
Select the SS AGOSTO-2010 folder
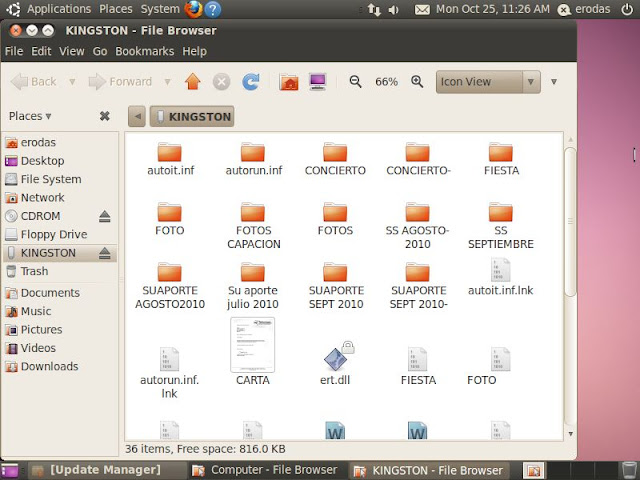point(417,225)
